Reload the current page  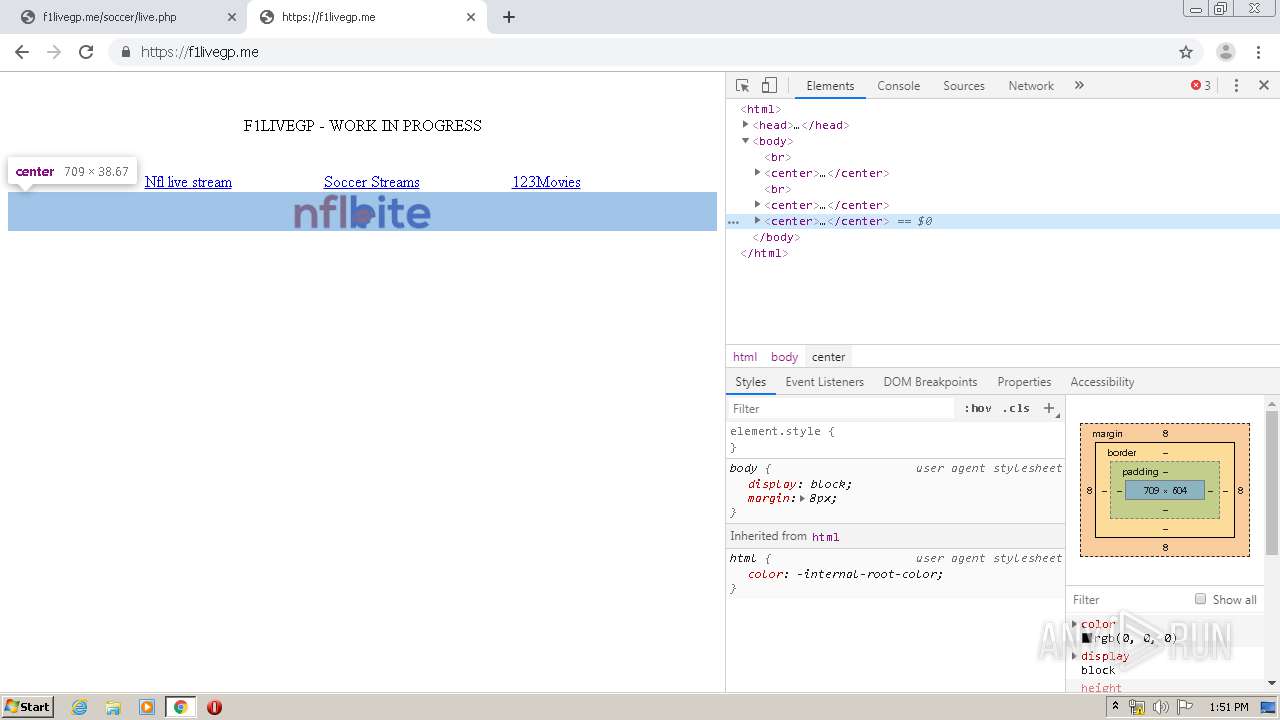coord(86,52)
